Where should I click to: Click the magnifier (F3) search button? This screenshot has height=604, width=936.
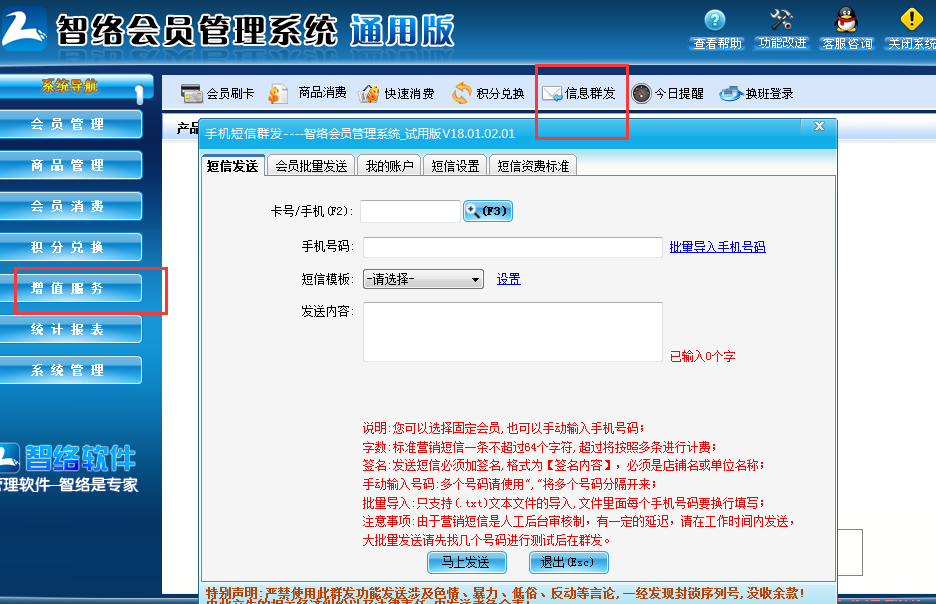tap(487, 210)
